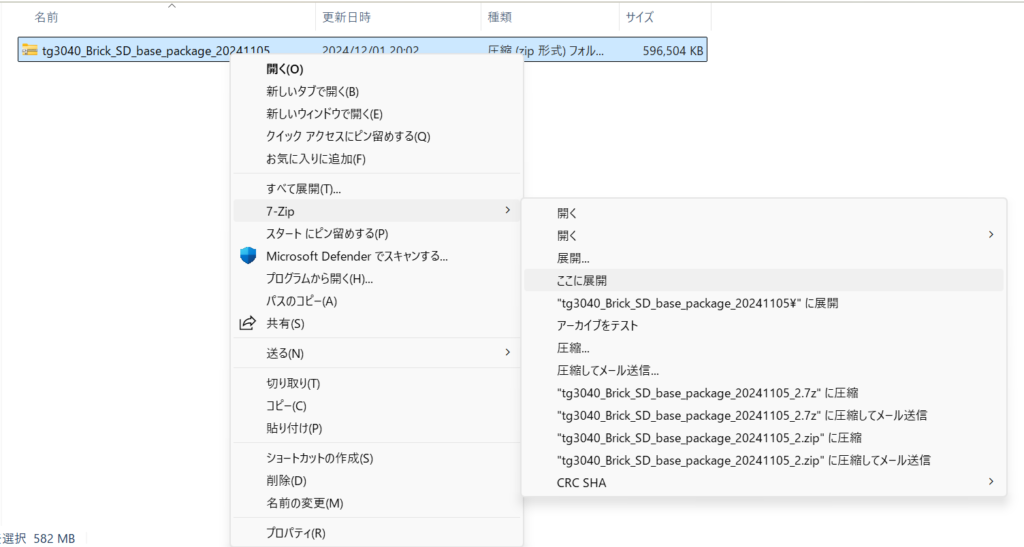The width and height of the screenshot is (1024, 547).
Task: Open the 7-Zip menu entry
Action: tap(377, 211)
